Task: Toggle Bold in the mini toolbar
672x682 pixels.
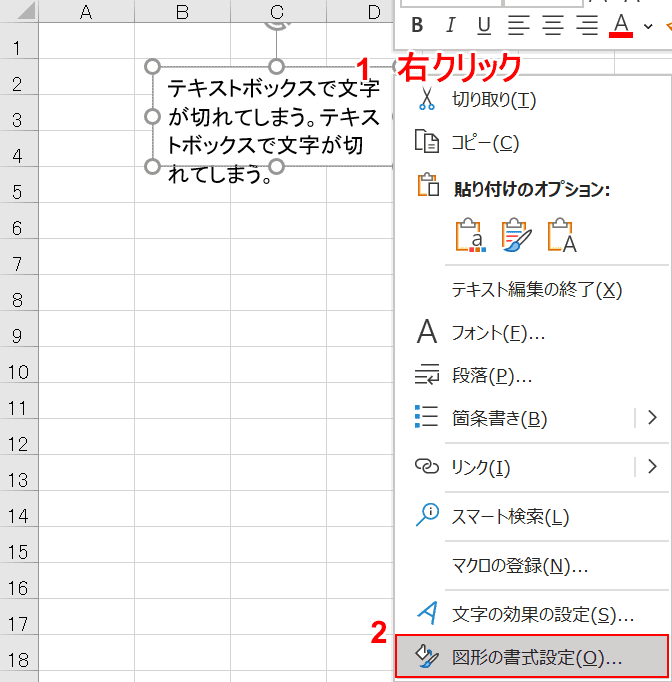Action: pos(417,25)
